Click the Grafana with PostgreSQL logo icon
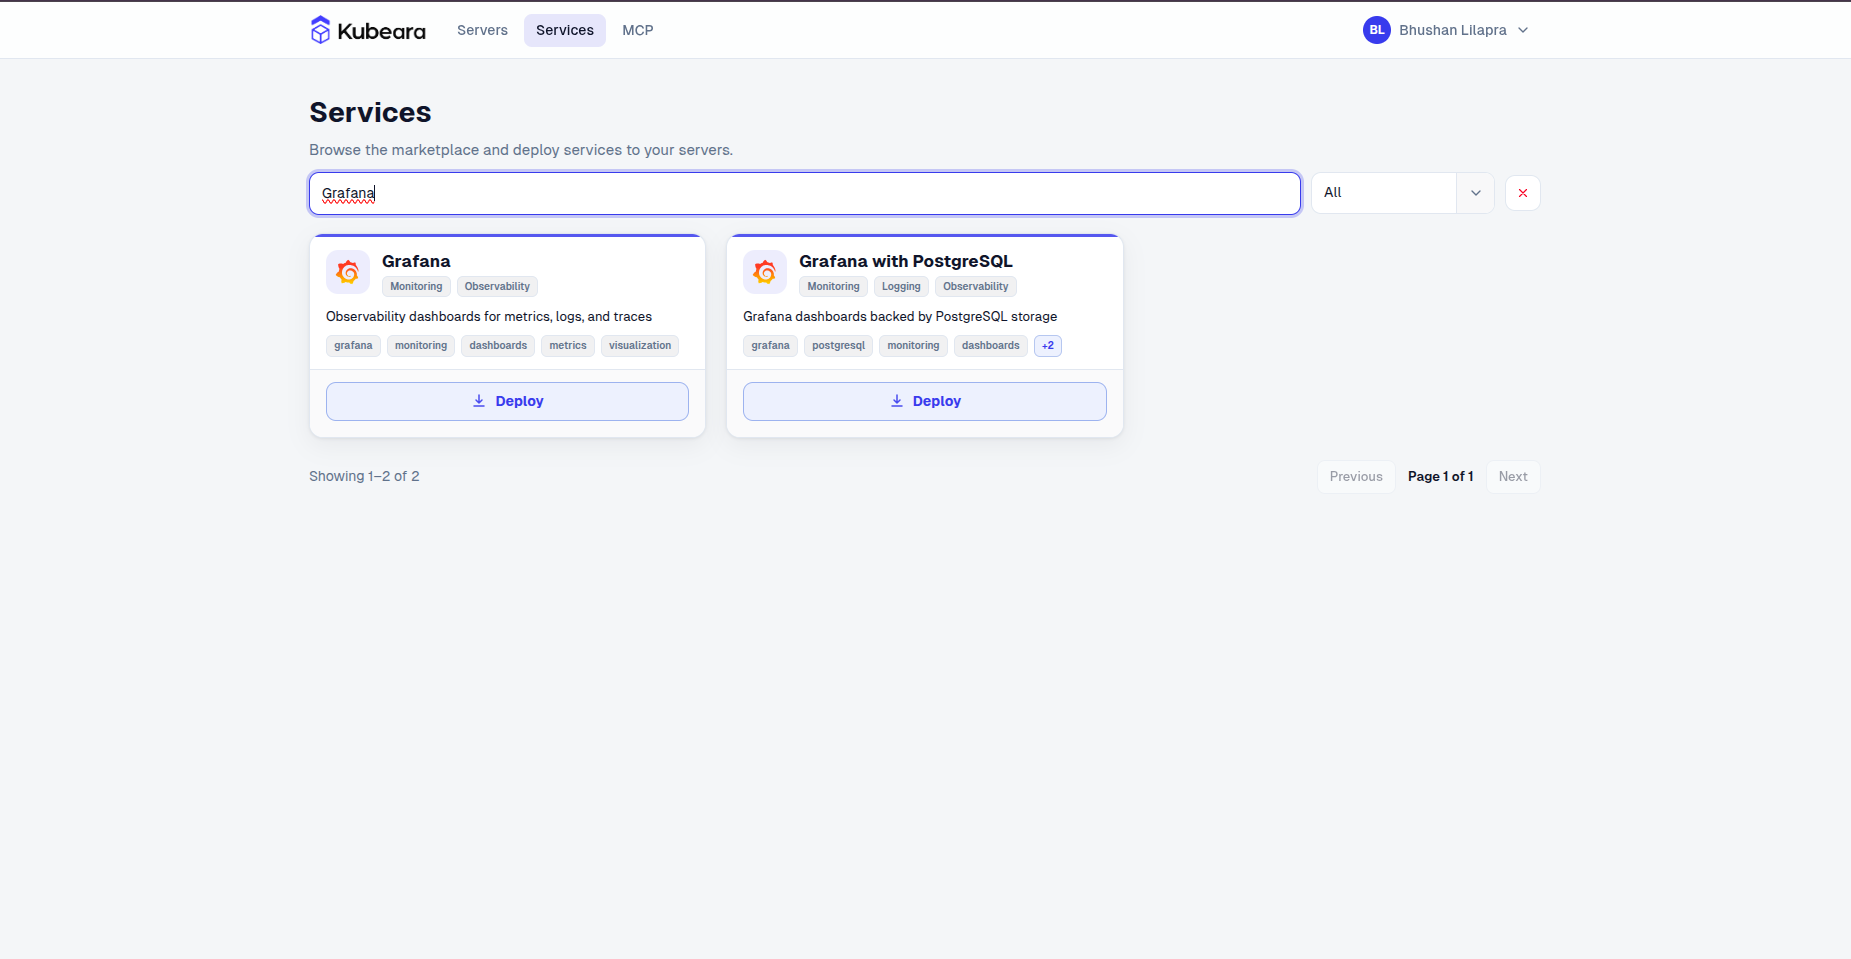 765,272
